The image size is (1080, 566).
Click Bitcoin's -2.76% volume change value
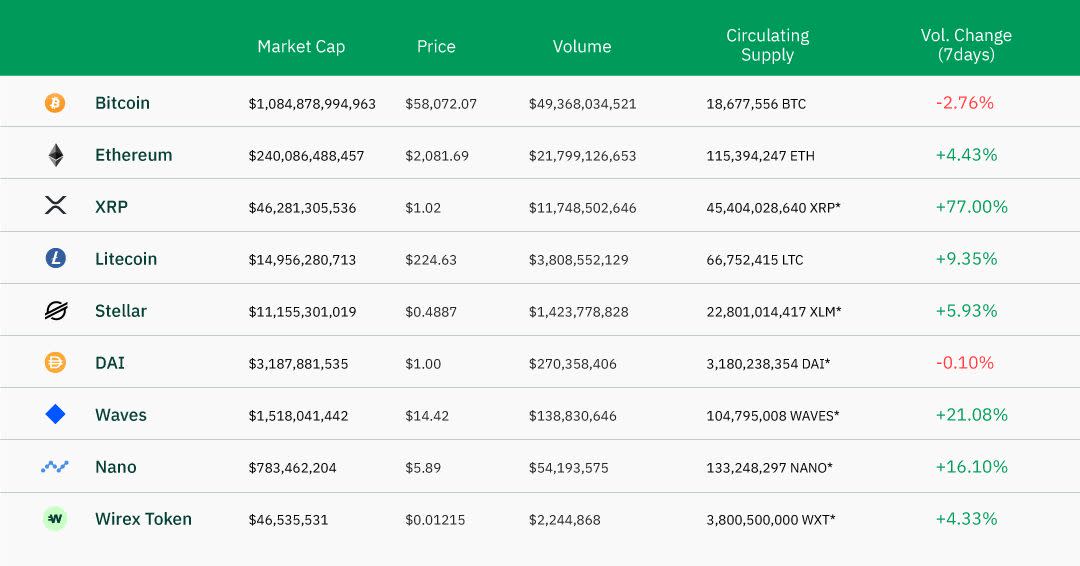[x=964, y=103]
